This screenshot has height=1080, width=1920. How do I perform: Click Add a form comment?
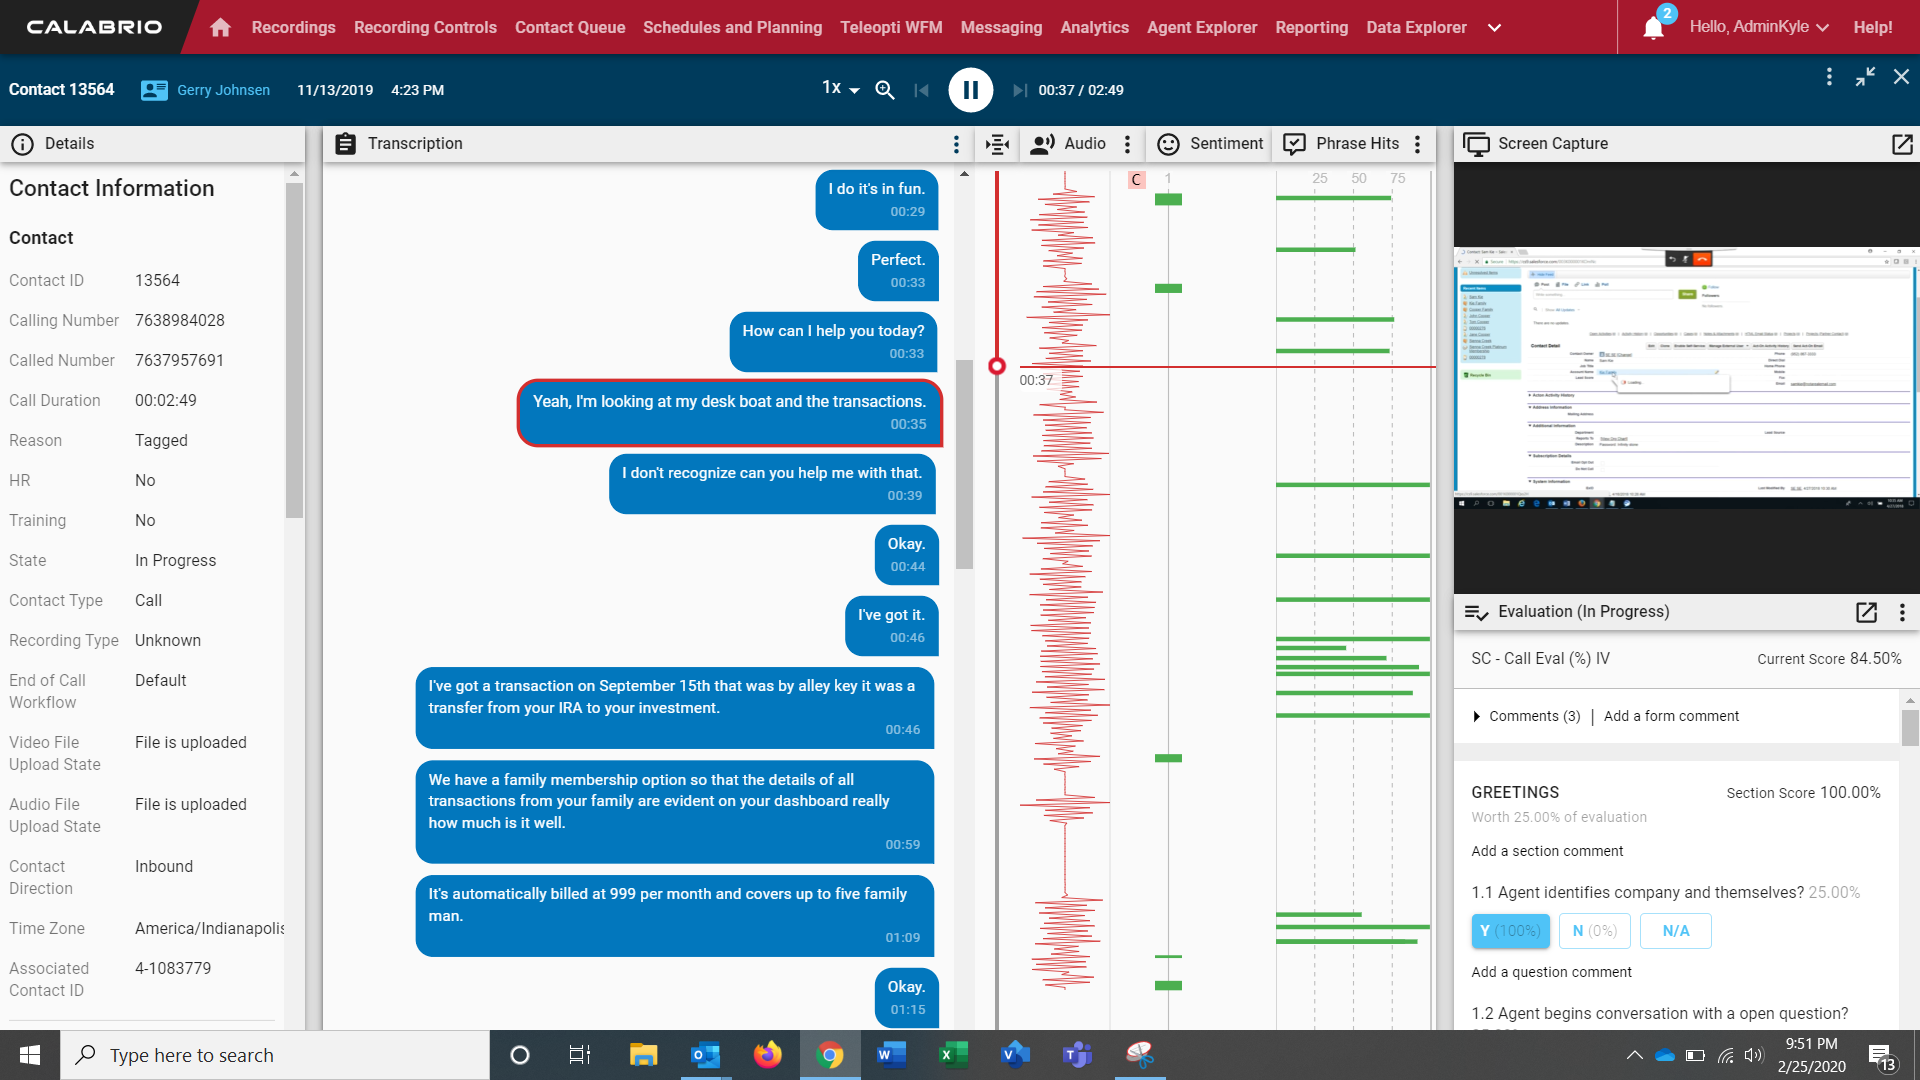1671,716
